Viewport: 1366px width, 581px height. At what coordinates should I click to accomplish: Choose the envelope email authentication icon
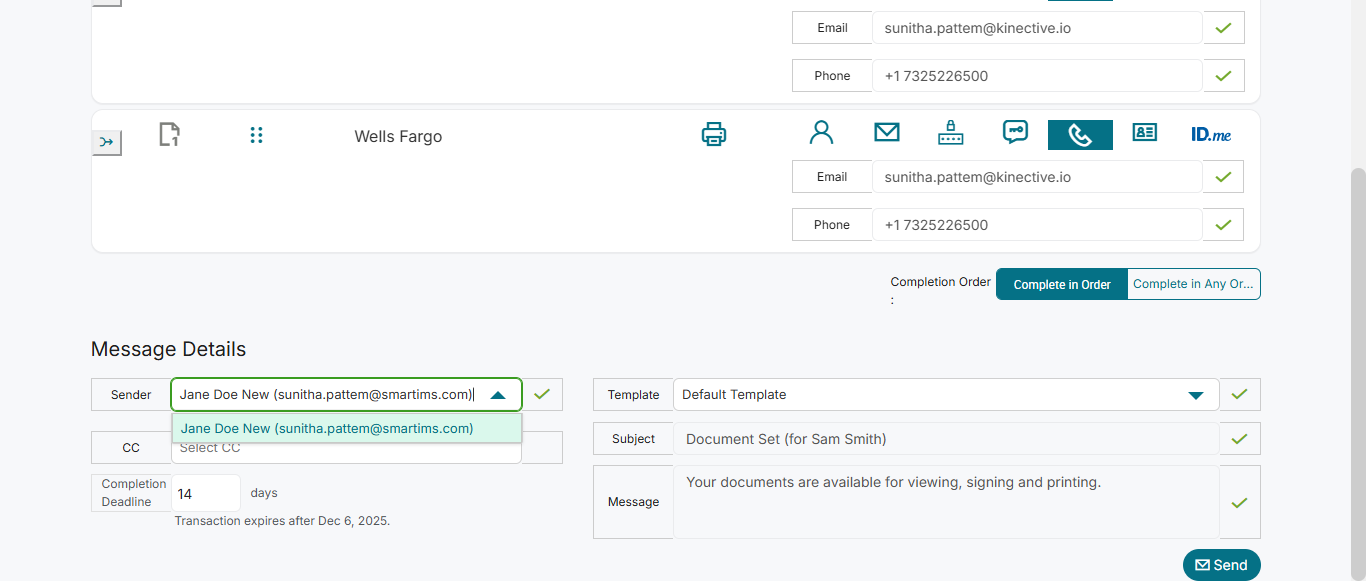point(886,133)
